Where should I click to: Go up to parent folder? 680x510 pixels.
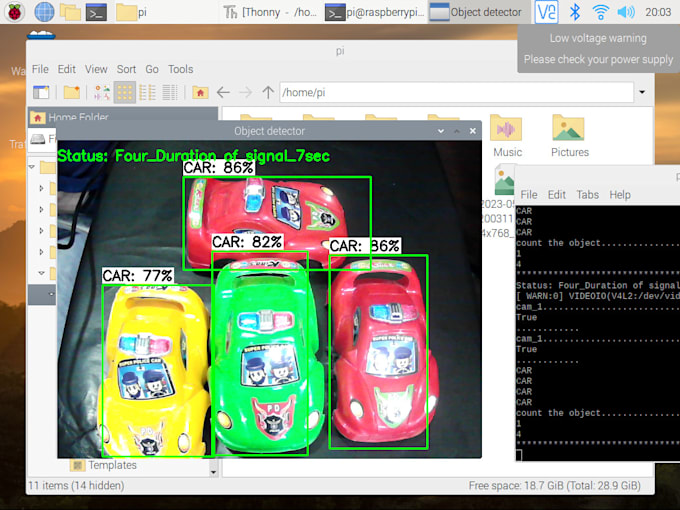click(268, 92)
